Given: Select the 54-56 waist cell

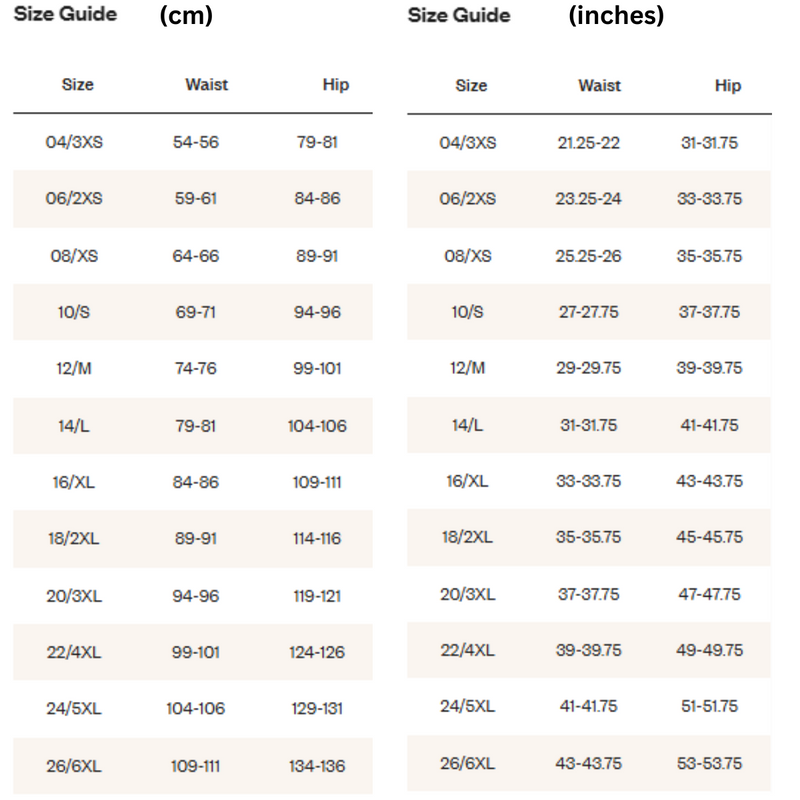Looking at the screenshot, I should click(195, 142).
